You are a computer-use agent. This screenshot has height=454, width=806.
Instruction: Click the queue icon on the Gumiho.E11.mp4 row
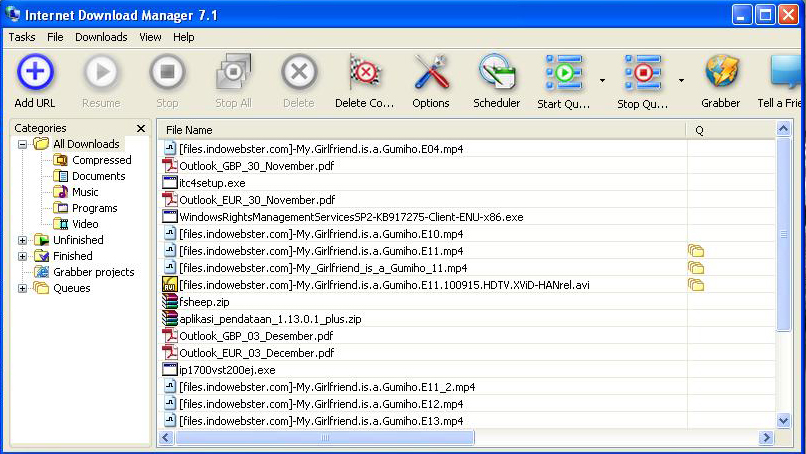tap(696, 251)
